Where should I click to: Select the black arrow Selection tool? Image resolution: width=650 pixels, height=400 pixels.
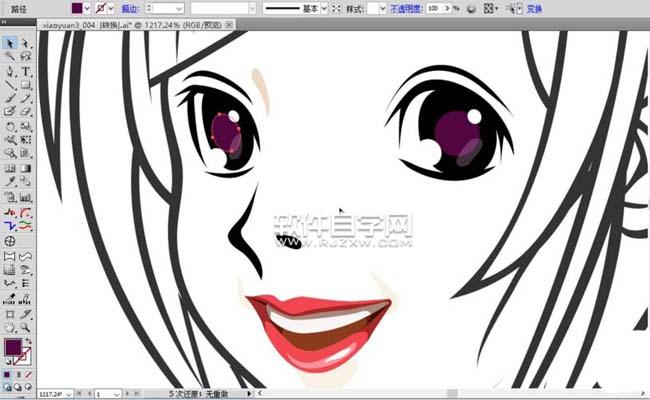[10, 43]
